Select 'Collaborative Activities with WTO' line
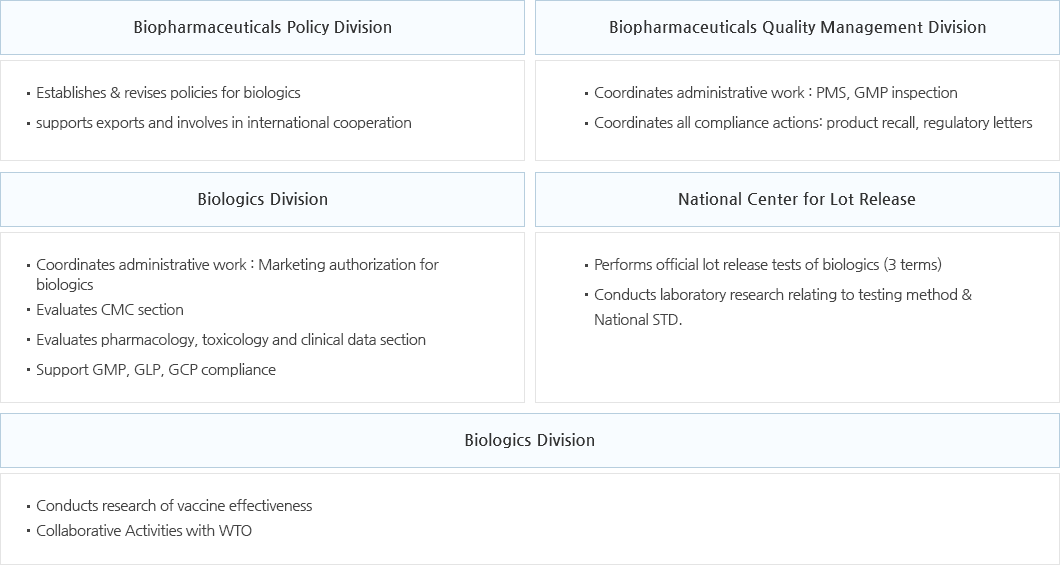1060x565 pixels. [x=144, y=531]
